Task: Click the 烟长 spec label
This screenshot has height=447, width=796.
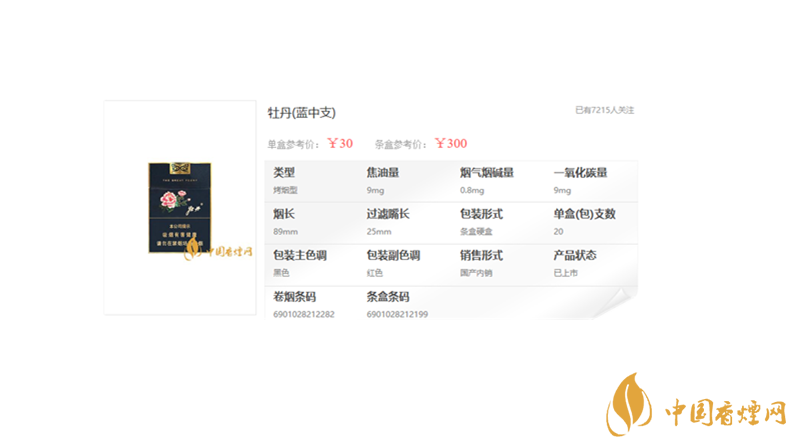Action: 284,214
